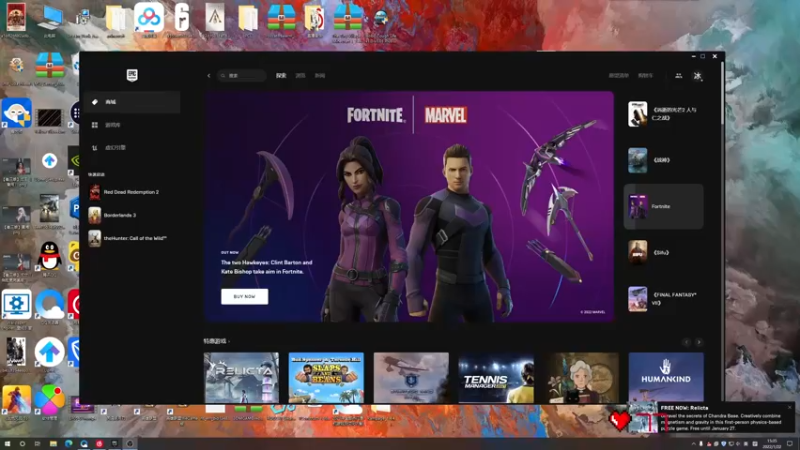Viewport: 800px width, 450px height.
Task: Open the account profile avatar
Action: point(697,76)
